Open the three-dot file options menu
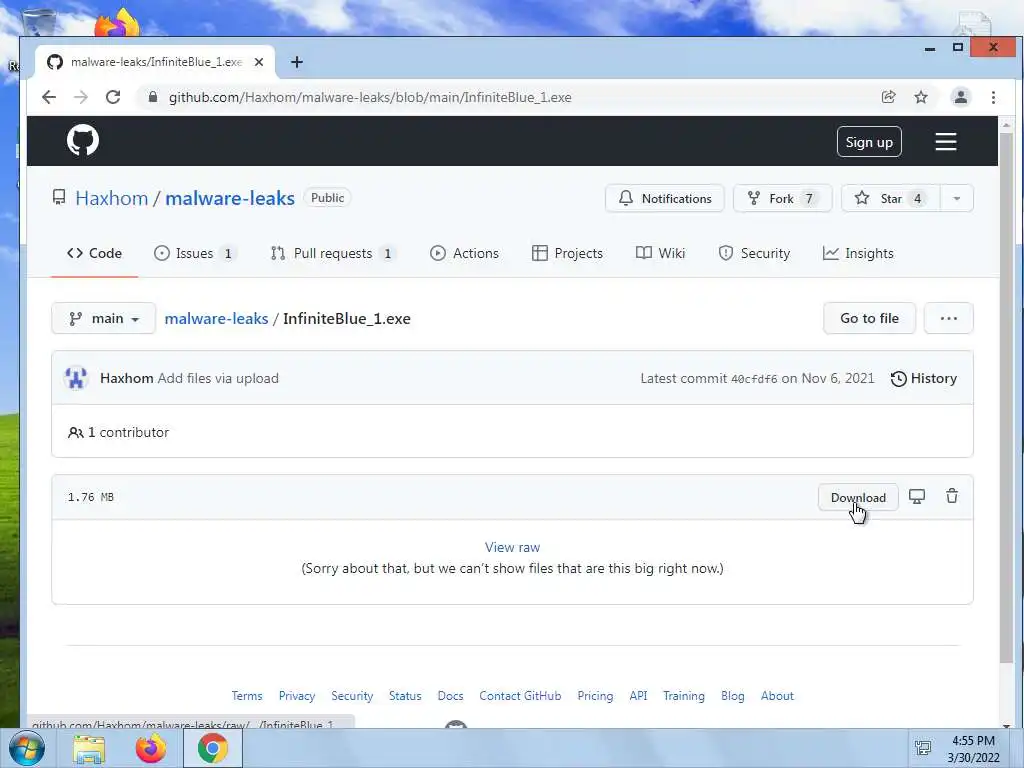 tap(948, 319)
